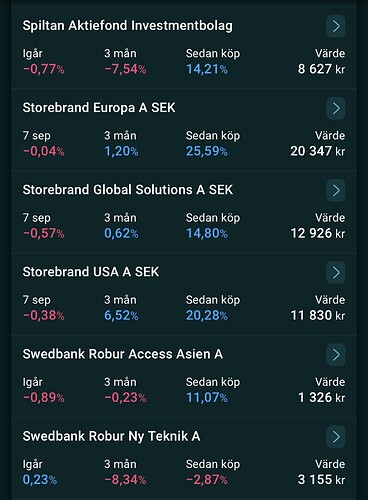Tap the Storebrand USA A SEK chevron
The width and height of the screenshot is (368, 500).
click(336, 272)
